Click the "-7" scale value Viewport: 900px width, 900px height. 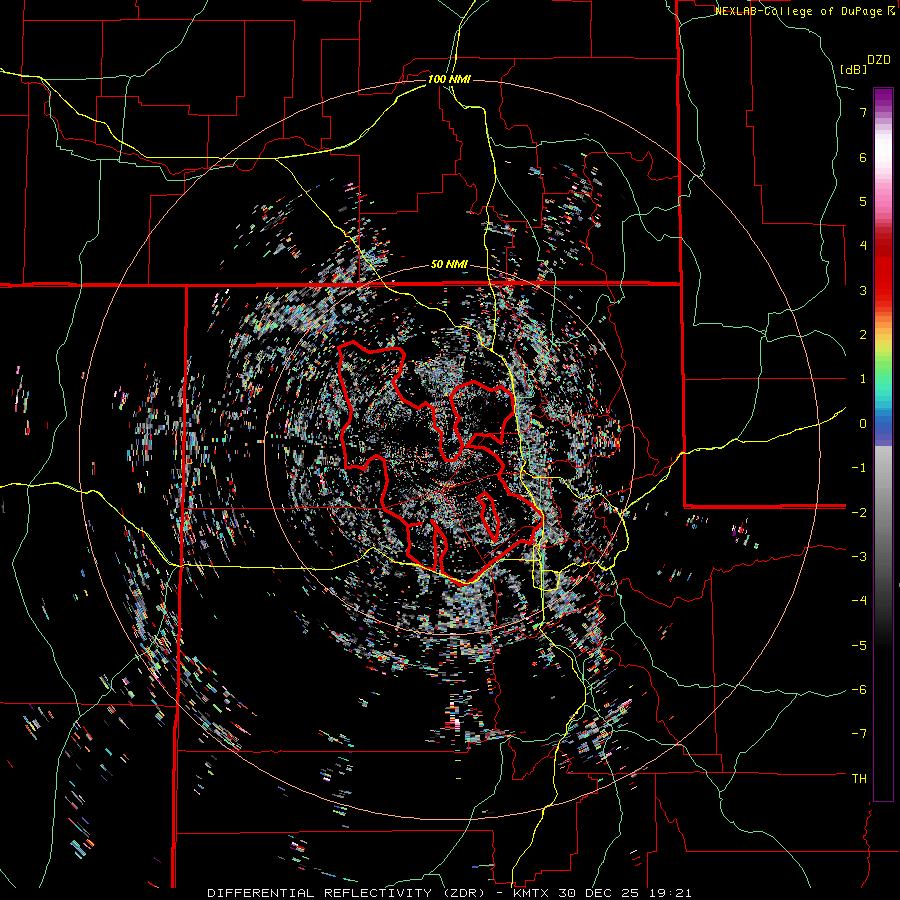coord(859,734)
